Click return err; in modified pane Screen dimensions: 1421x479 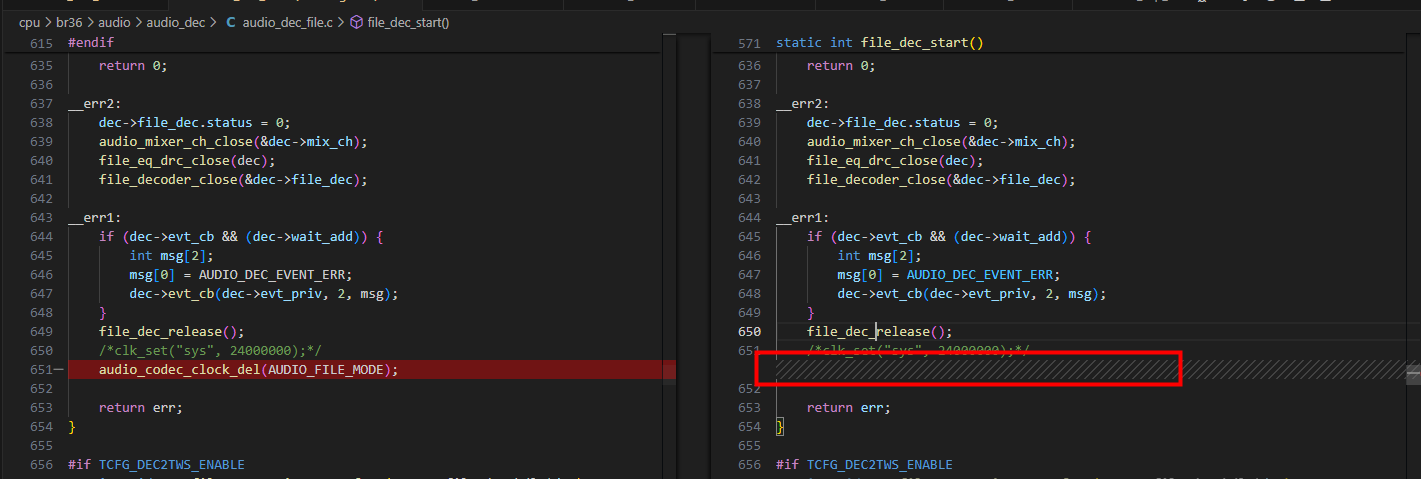[x=848, y=408]
